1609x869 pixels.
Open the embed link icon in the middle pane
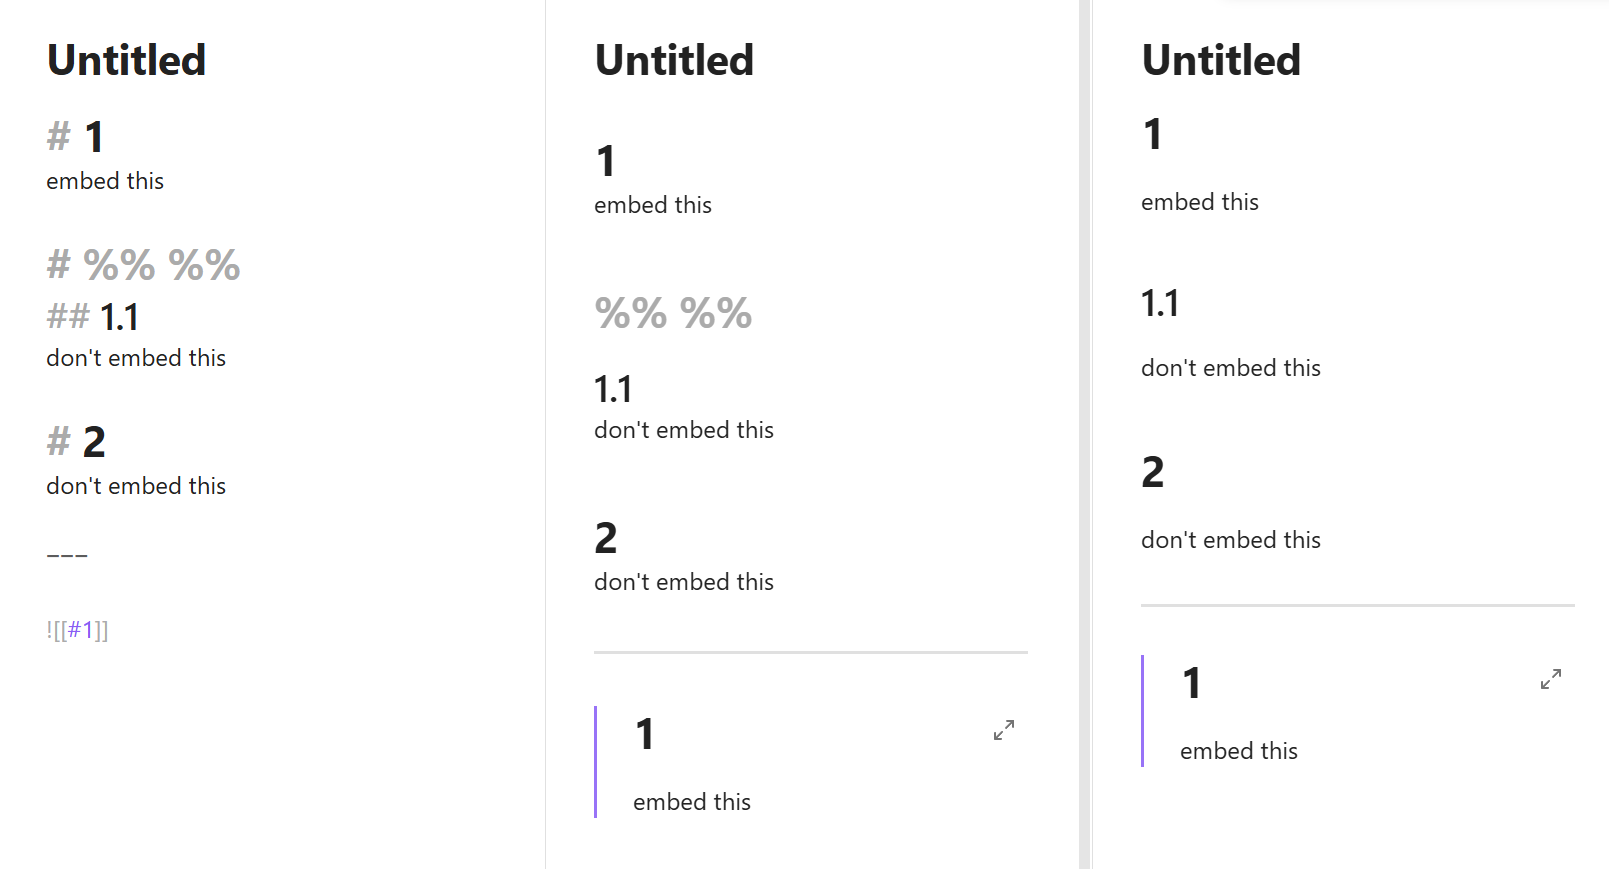pyautogui.click(x=1004, y=730)
